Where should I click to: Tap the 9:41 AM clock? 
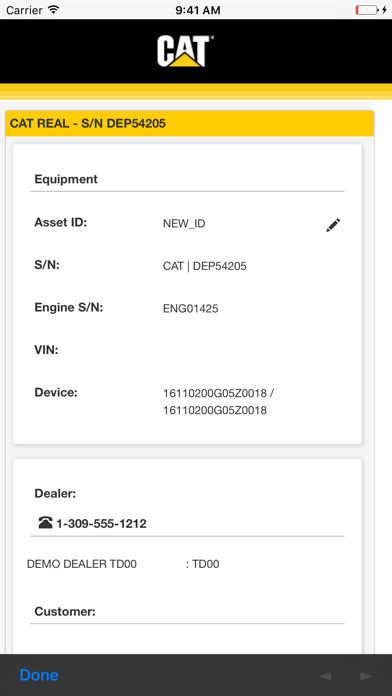click(x=198, y=10)
